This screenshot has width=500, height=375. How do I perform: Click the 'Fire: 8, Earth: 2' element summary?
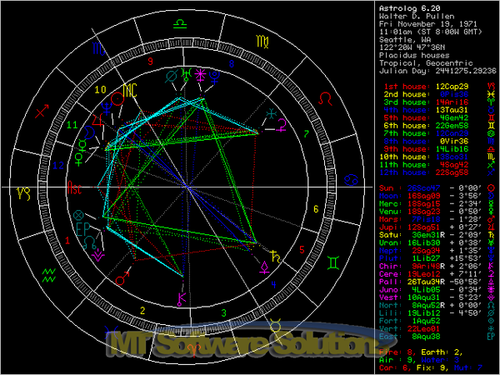click(421, 352)
